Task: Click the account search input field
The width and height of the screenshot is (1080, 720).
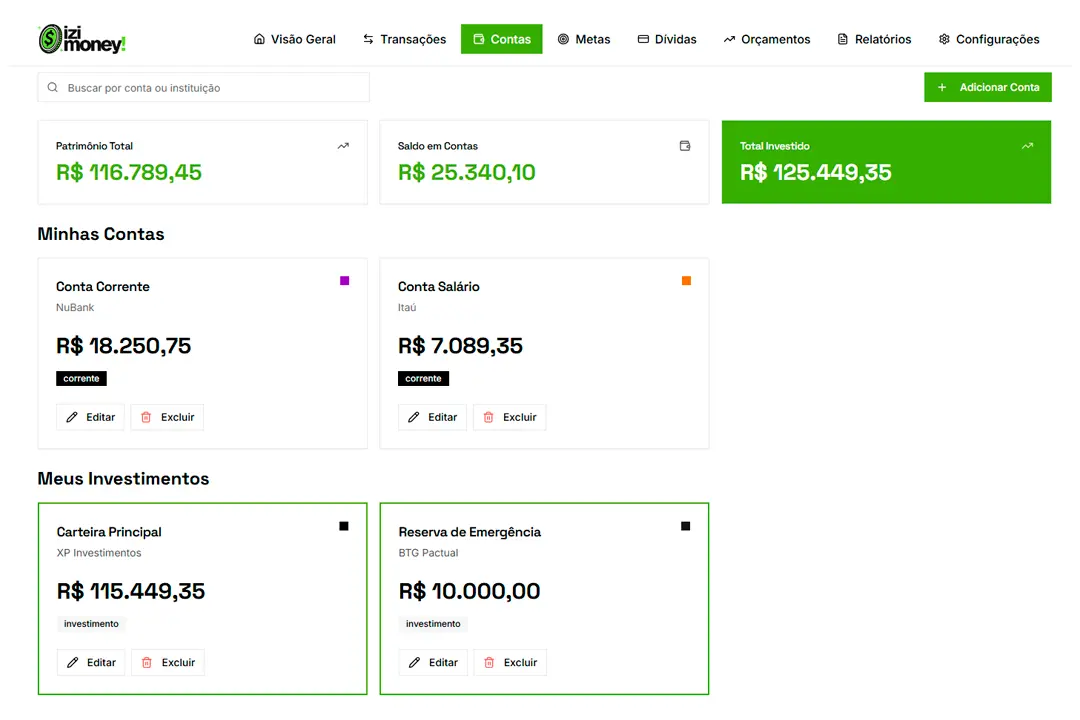Action: point(200,87)
